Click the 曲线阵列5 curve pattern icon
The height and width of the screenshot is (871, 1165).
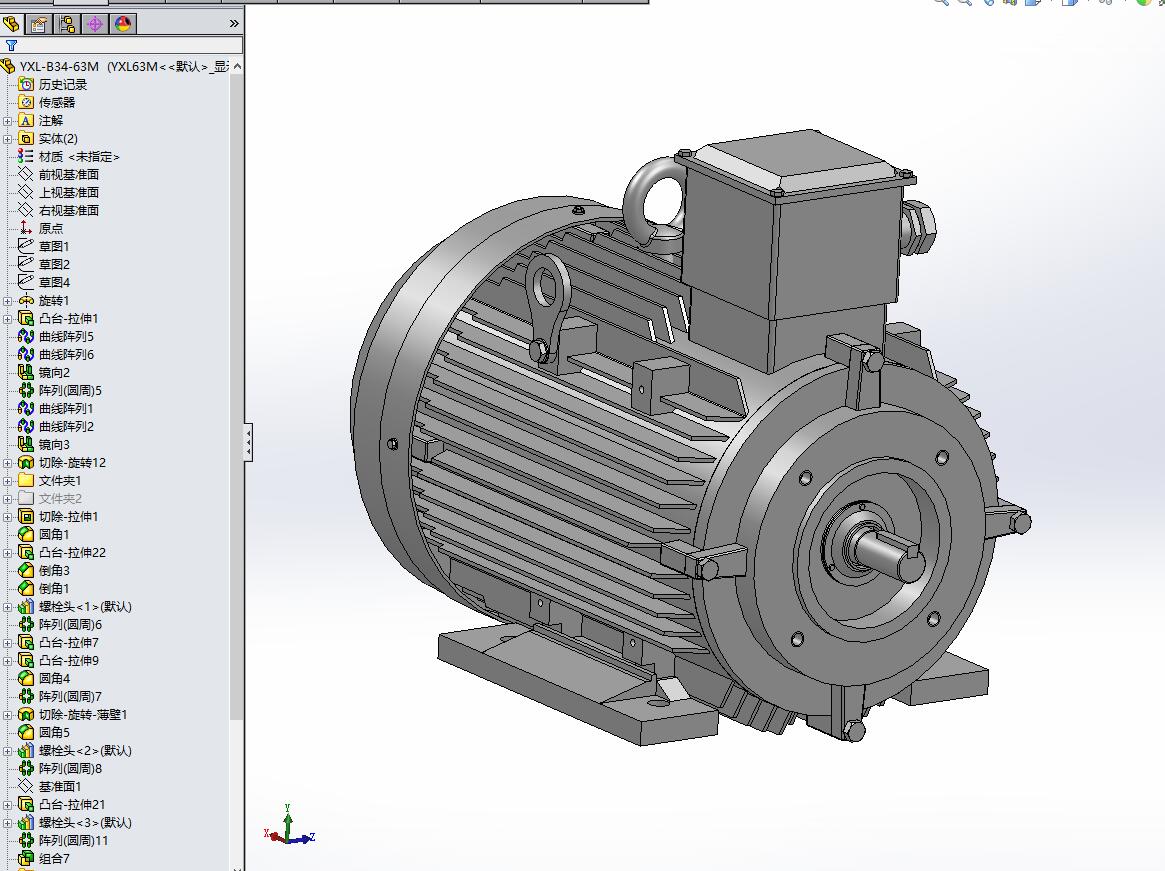pyautogui.click(x=26, y=336)
